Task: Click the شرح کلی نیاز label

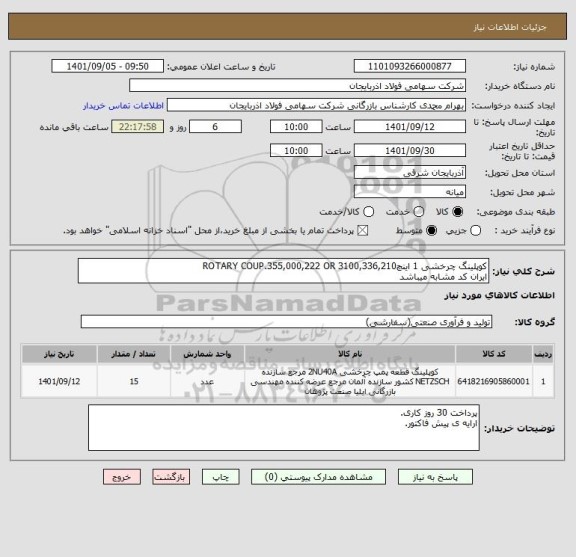Action: (523, 272)
